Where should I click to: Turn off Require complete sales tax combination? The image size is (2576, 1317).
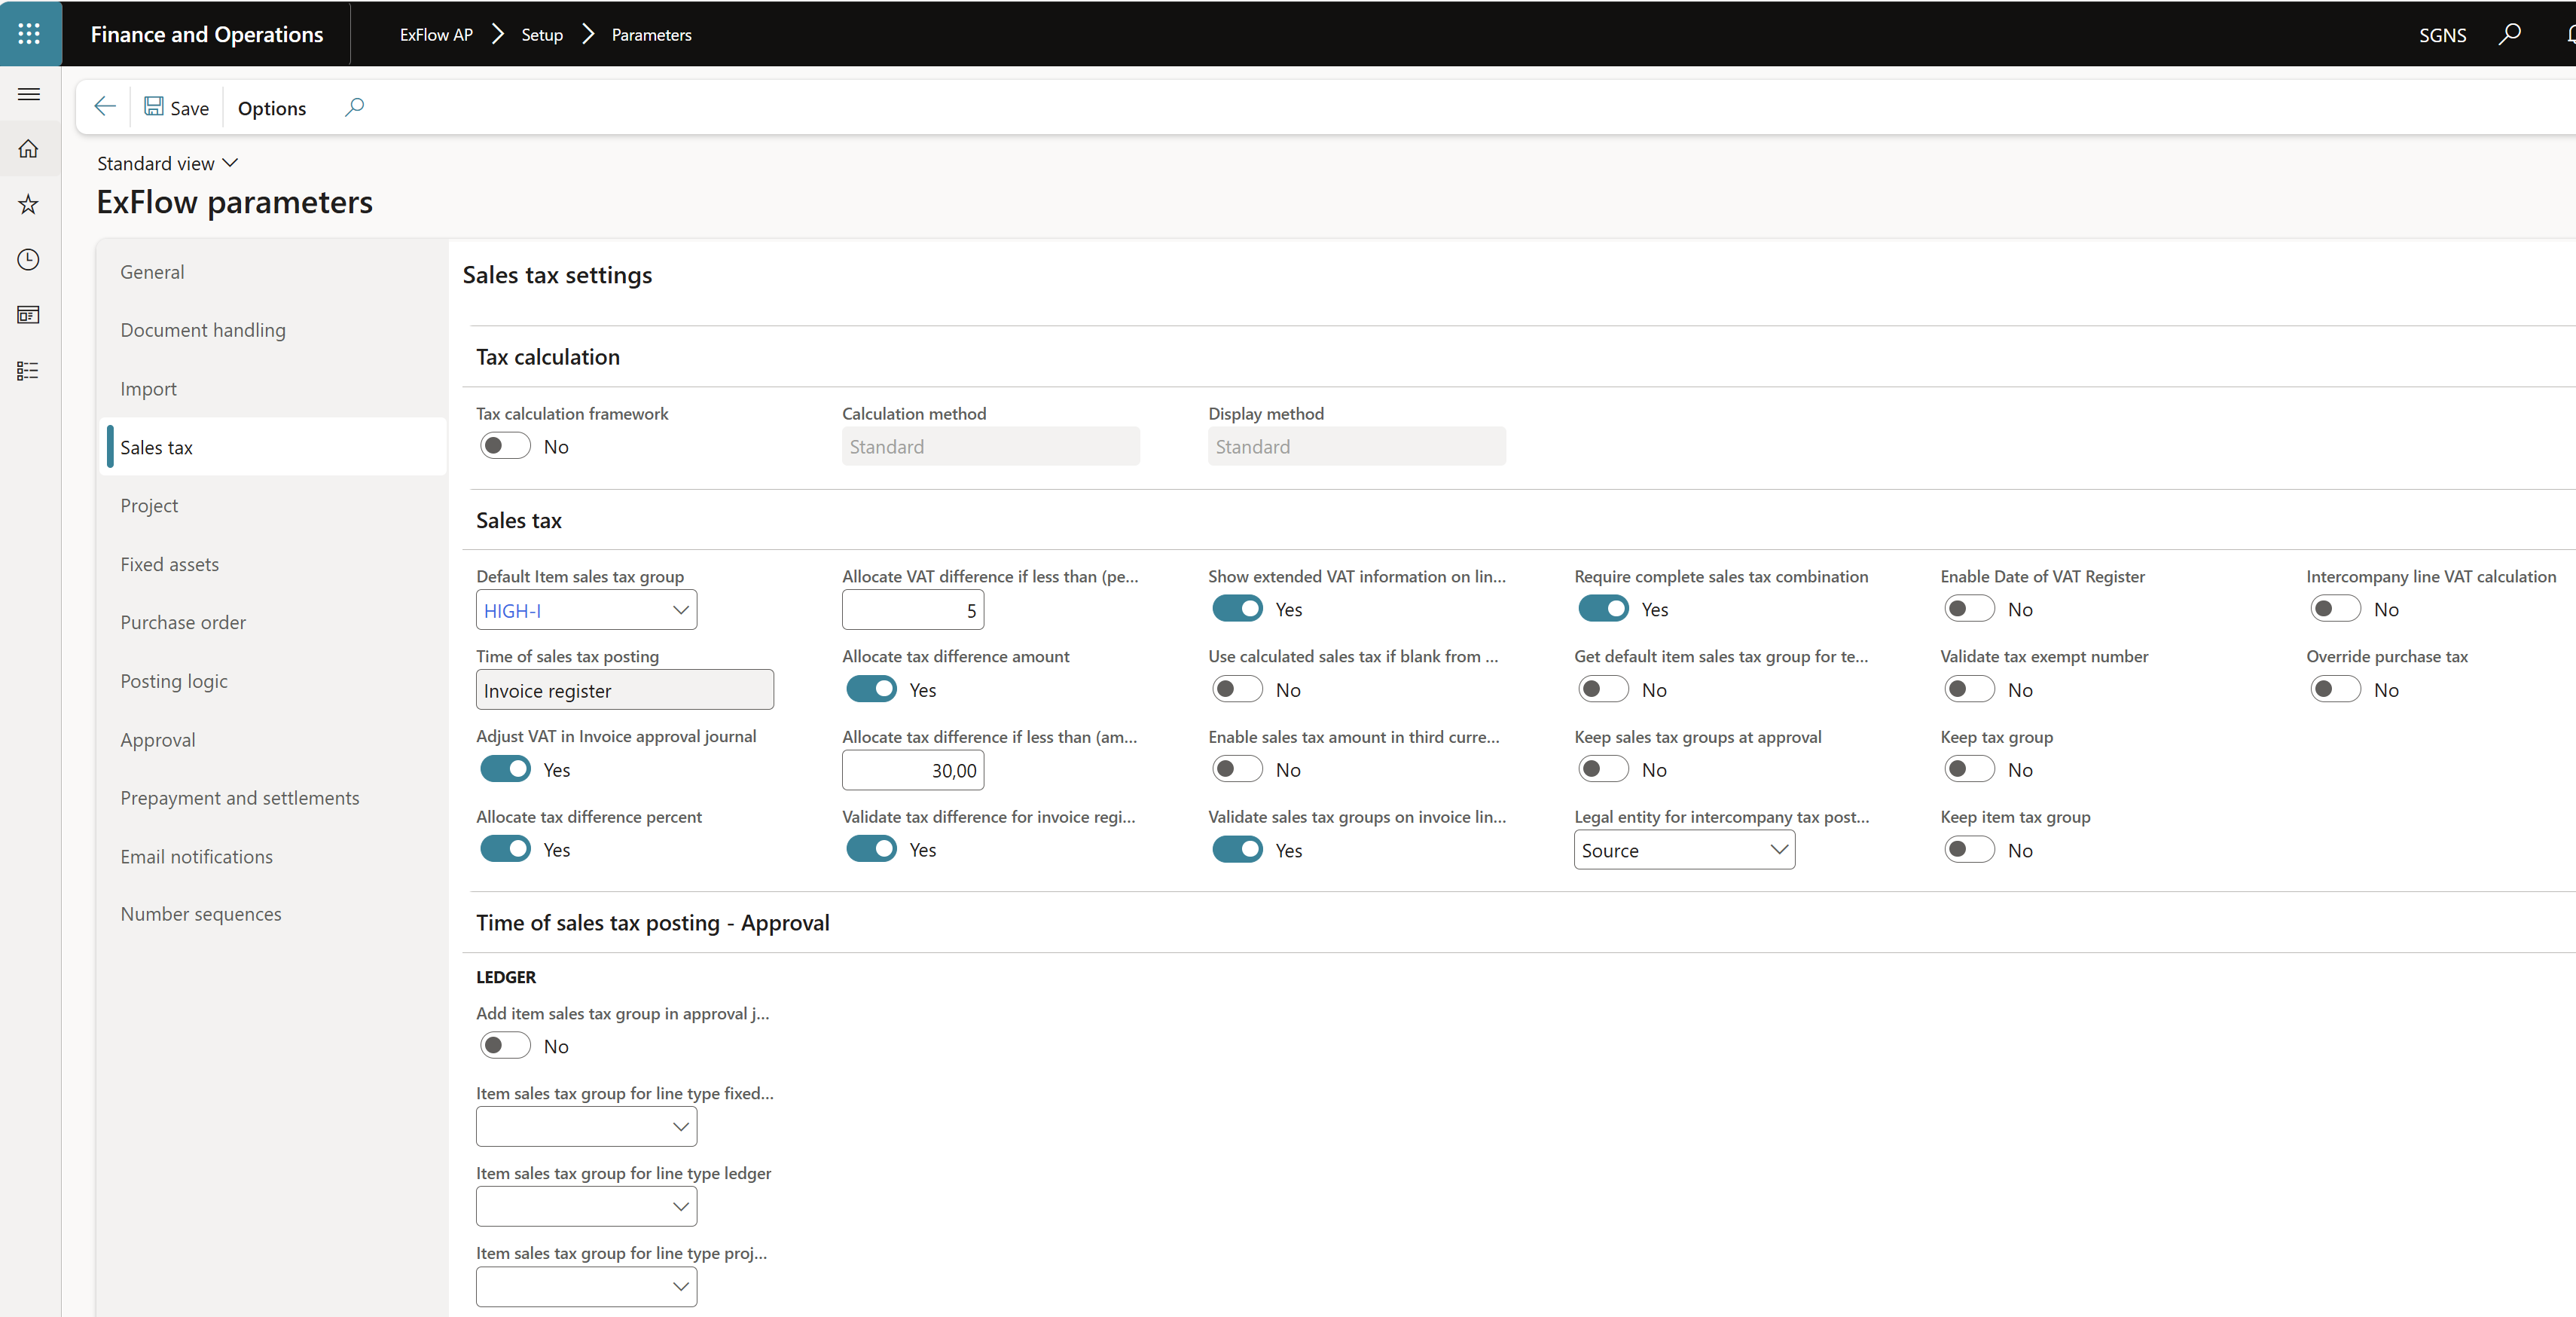click(x=1603, y=609)
